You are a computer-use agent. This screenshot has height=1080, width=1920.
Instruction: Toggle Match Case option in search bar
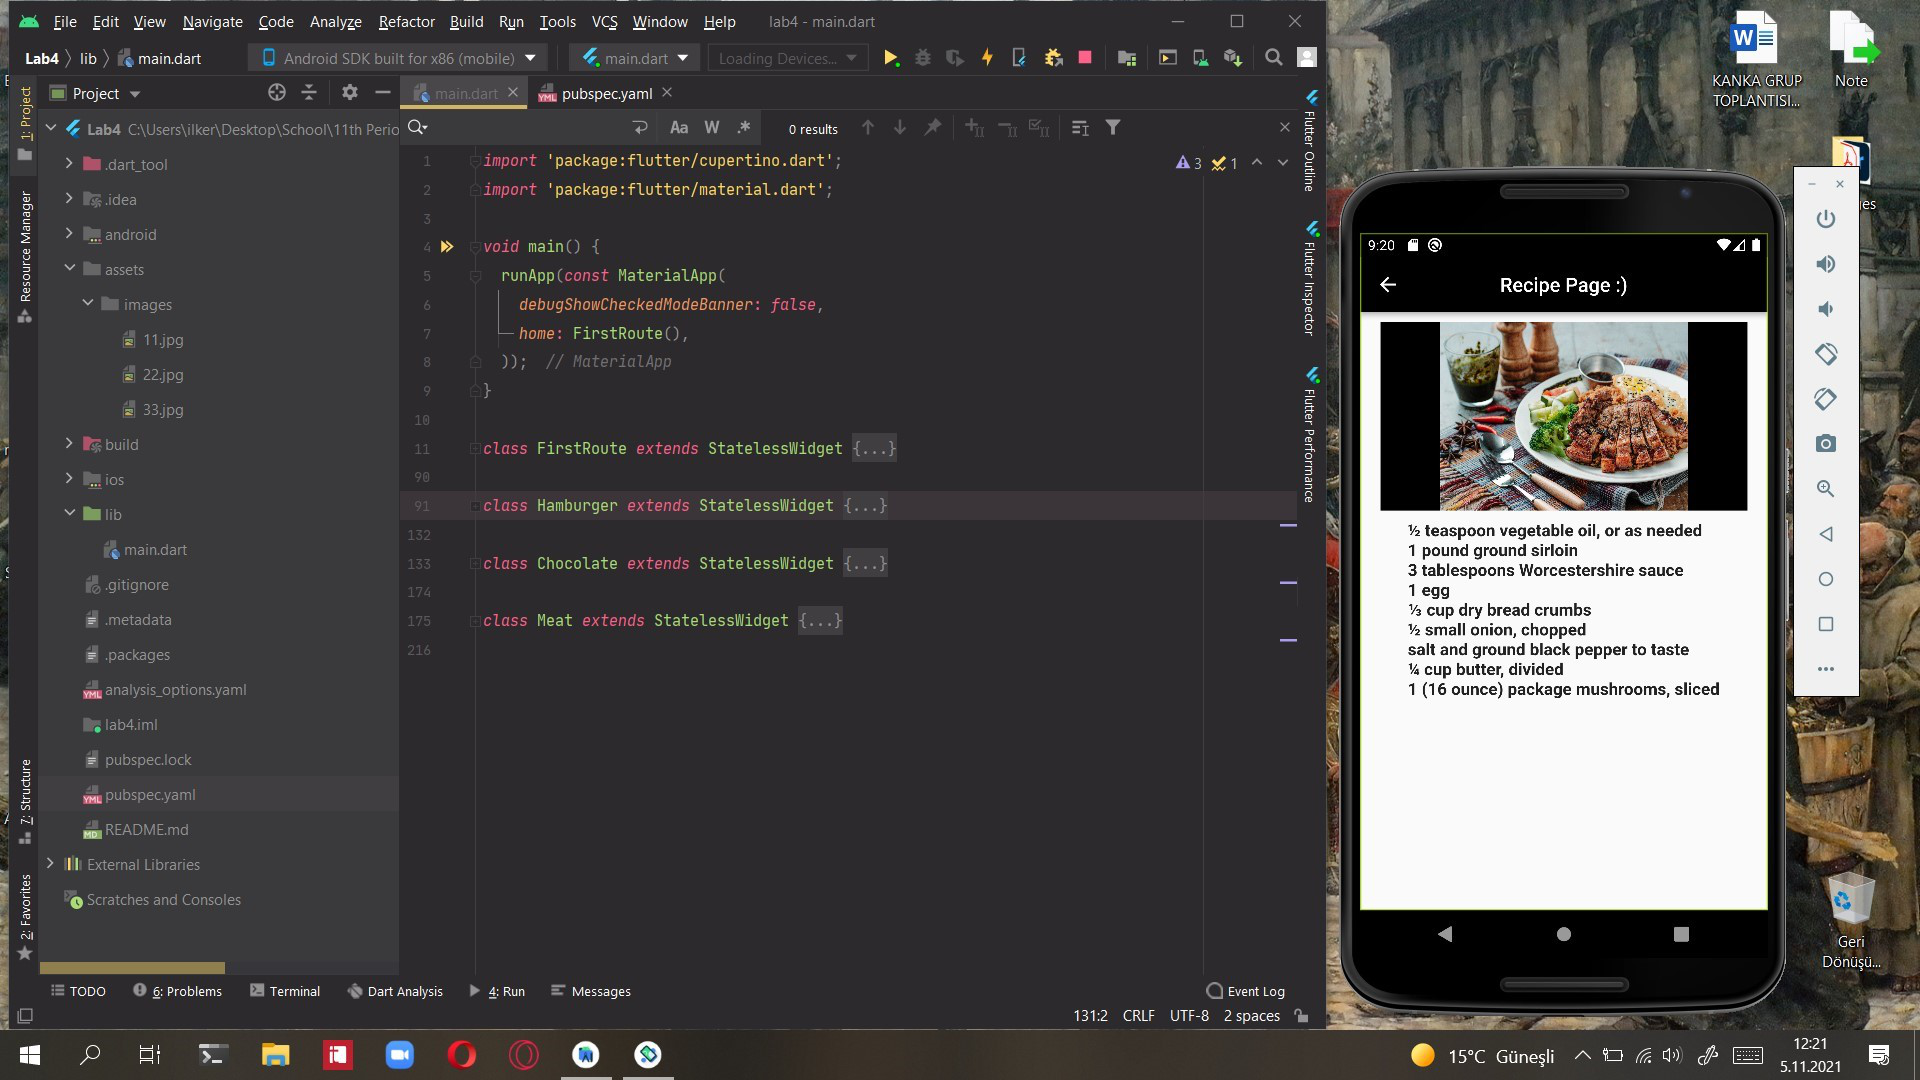(x=679, y=128)
